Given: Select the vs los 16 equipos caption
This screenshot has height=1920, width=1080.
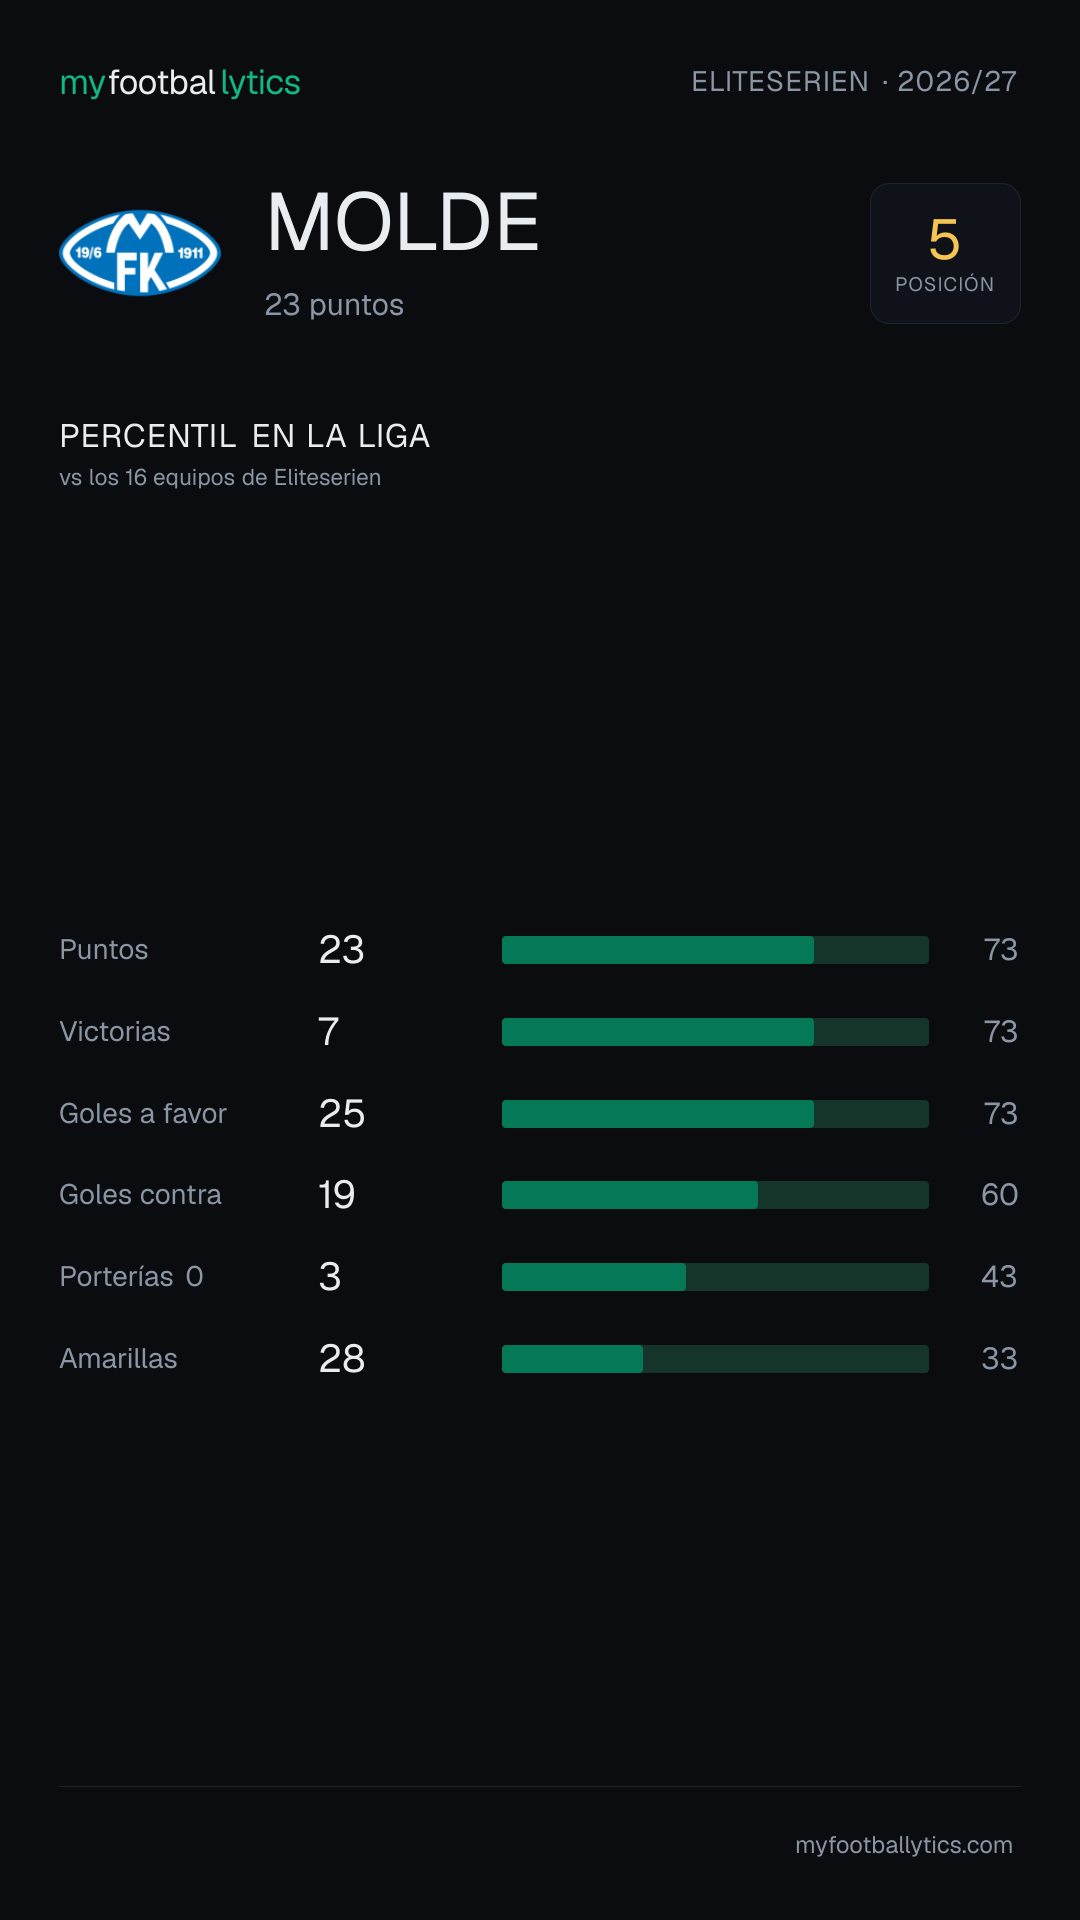Looking at the screenshot, I should click(220, 478).
